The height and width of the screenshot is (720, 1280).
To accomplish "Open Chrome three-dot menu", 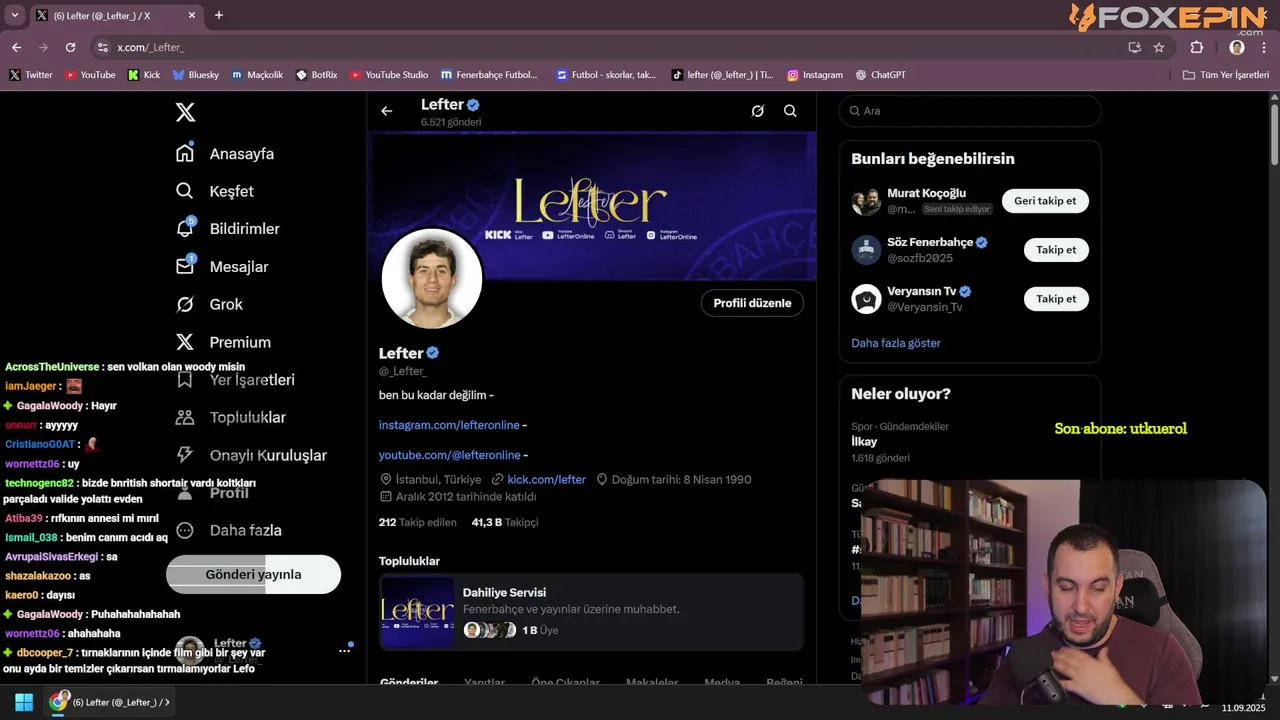I will (x=1264, y=47).
